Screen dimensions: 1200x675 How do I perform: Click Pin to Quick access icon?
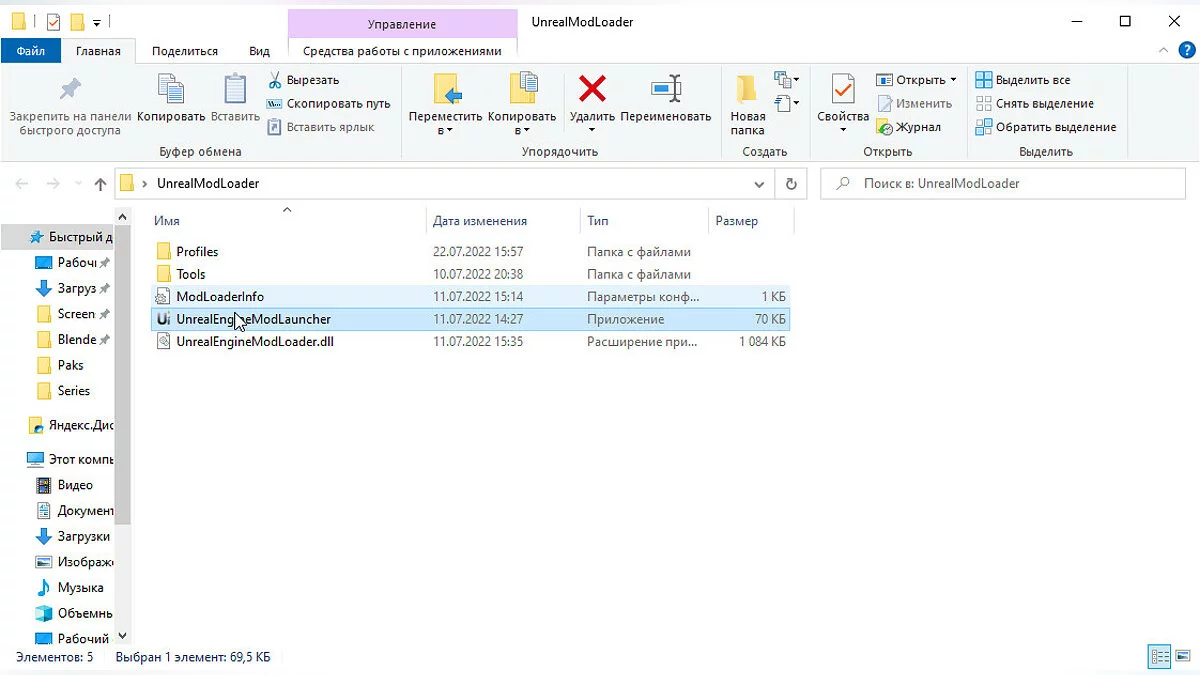[x=69, y=90]
